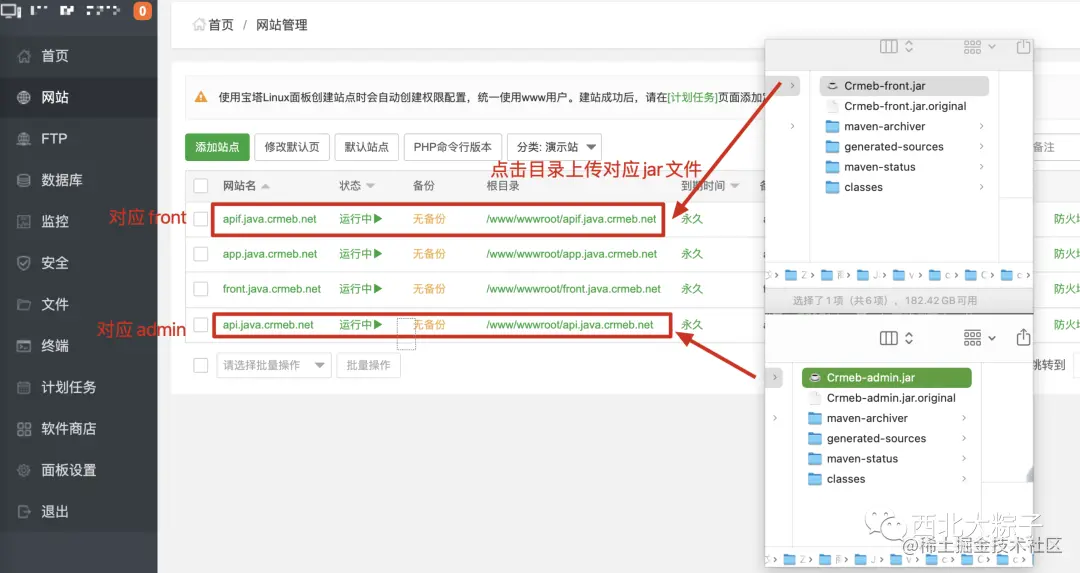The height and width of the screenshot is (573, 1080).
Task: Click the orange notification badge 0
Action: tap(143, 10)
